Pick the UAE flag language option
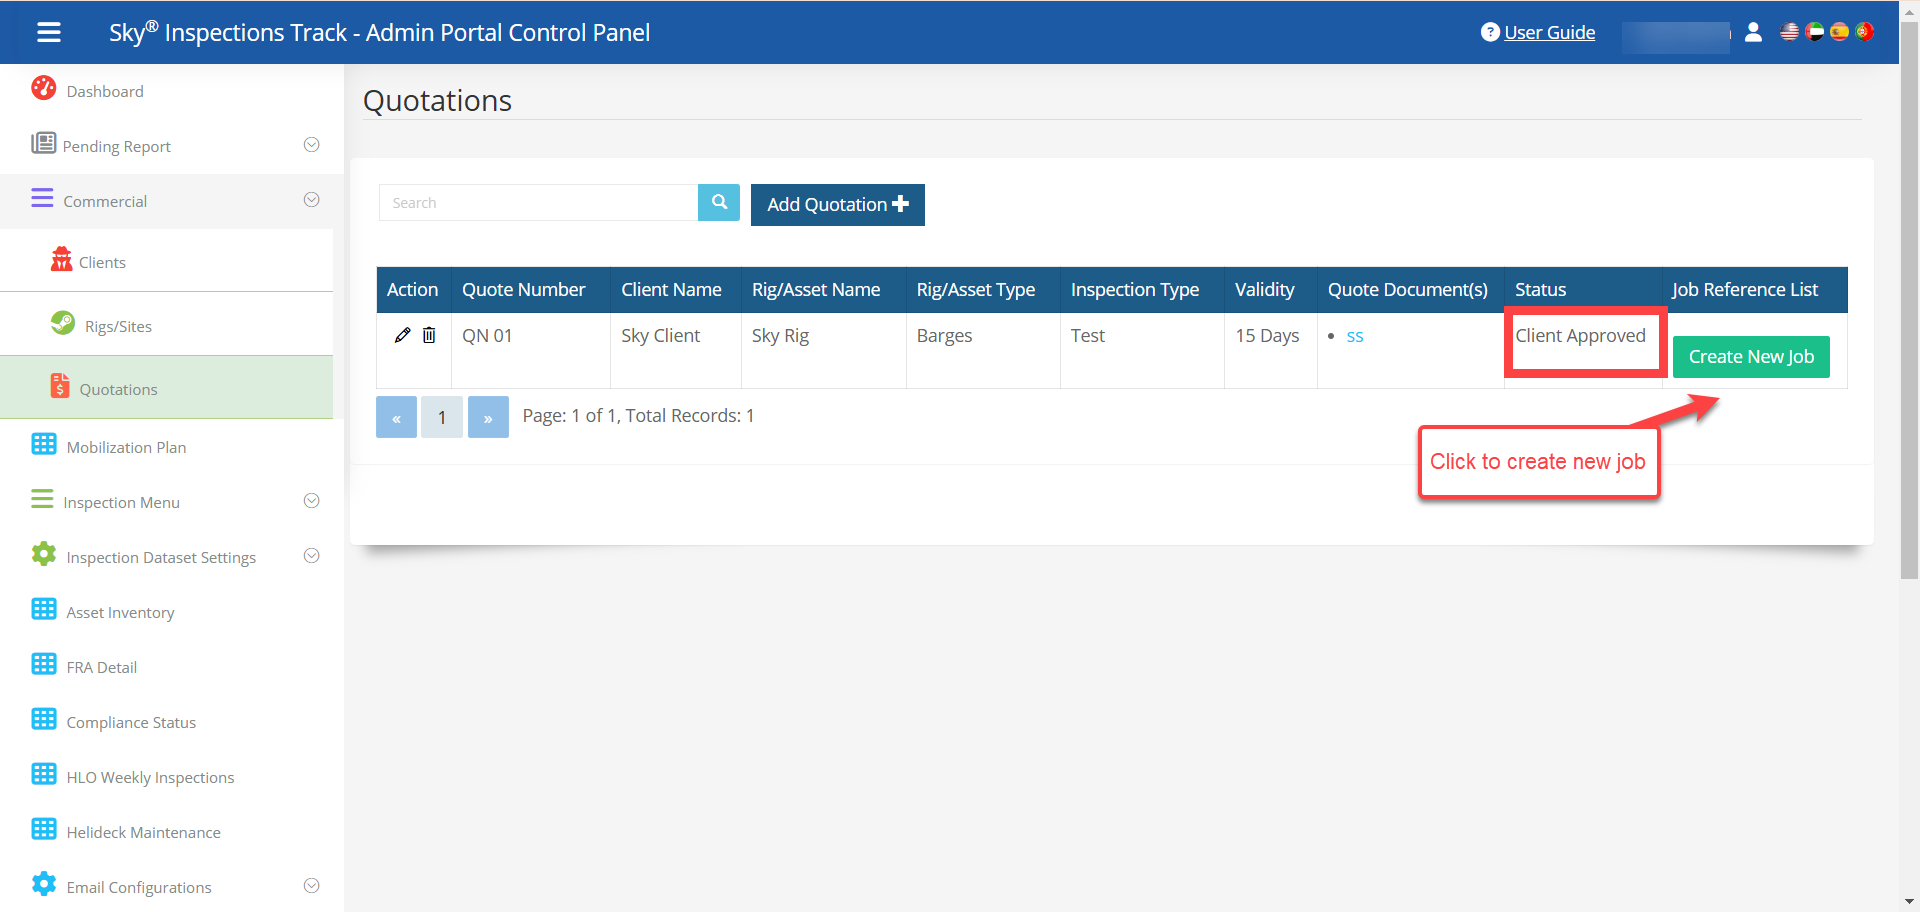Image resolution: width=1920 pixels, height=912 pixels. [x=1814, y=32]
